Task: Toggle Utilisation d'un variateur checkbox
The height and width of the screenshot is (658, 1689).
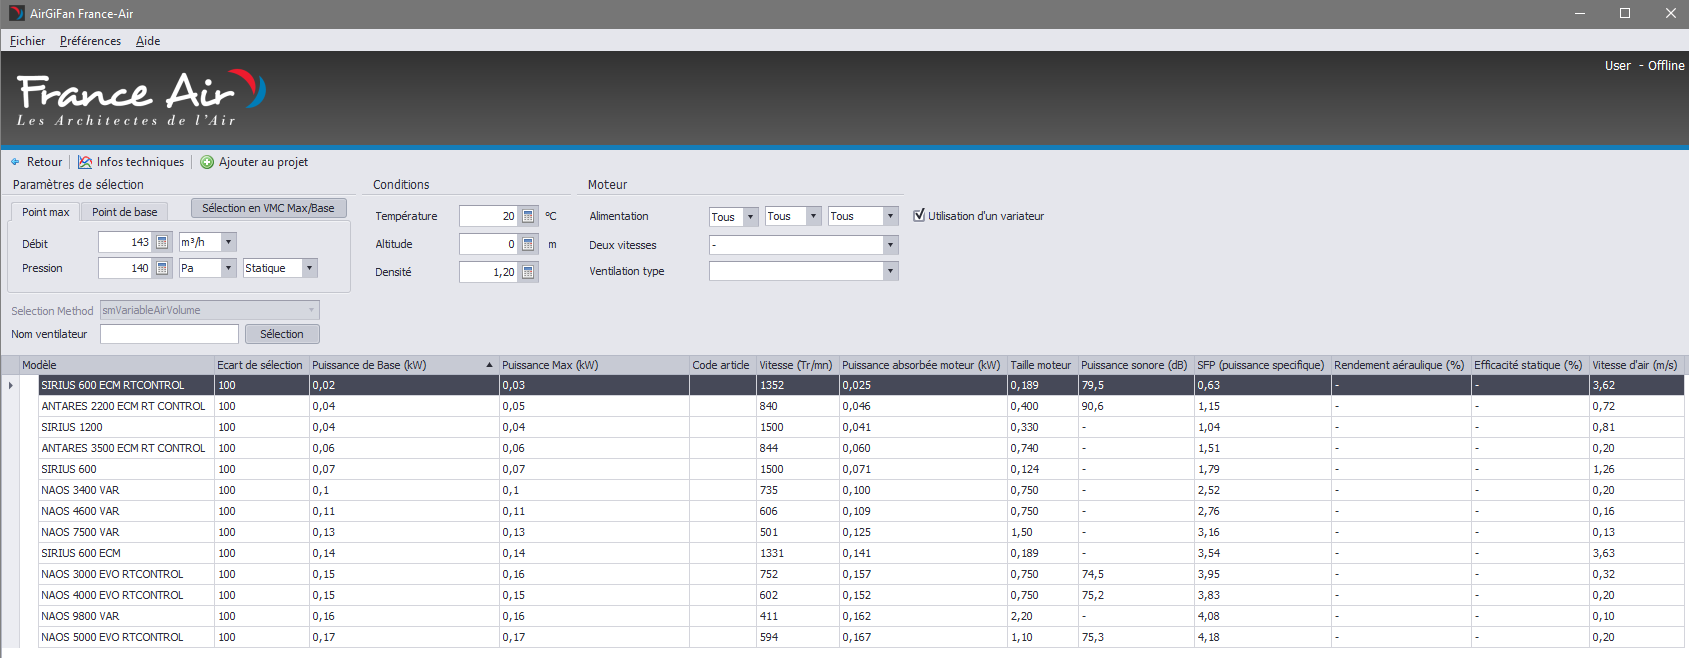Action: [919, 215]
